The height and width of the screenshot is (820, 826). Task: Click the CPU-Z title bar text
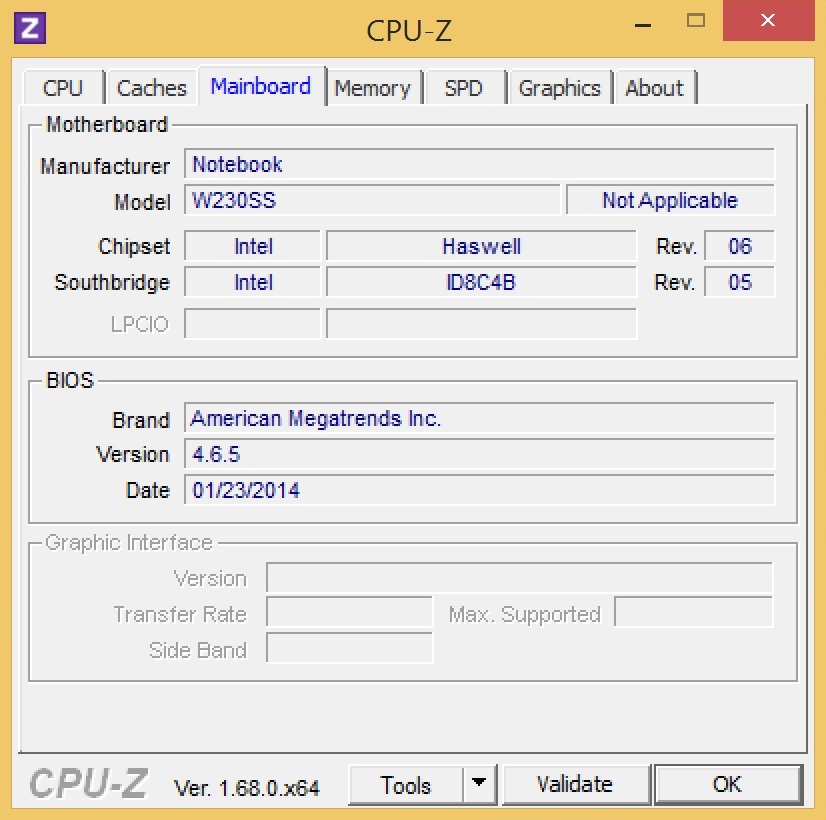pyautogui.click(x=409, y=31)
